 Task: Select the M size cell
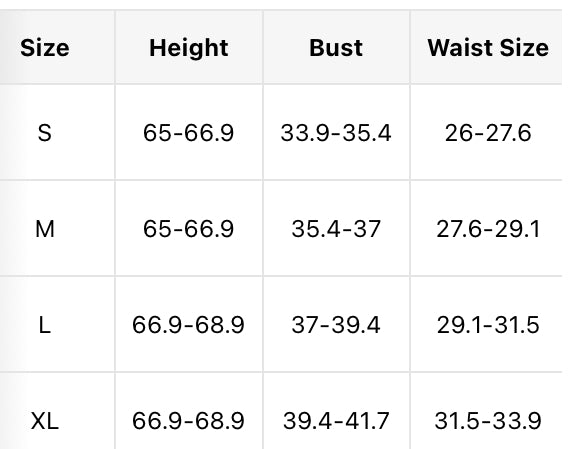(44, 229)
